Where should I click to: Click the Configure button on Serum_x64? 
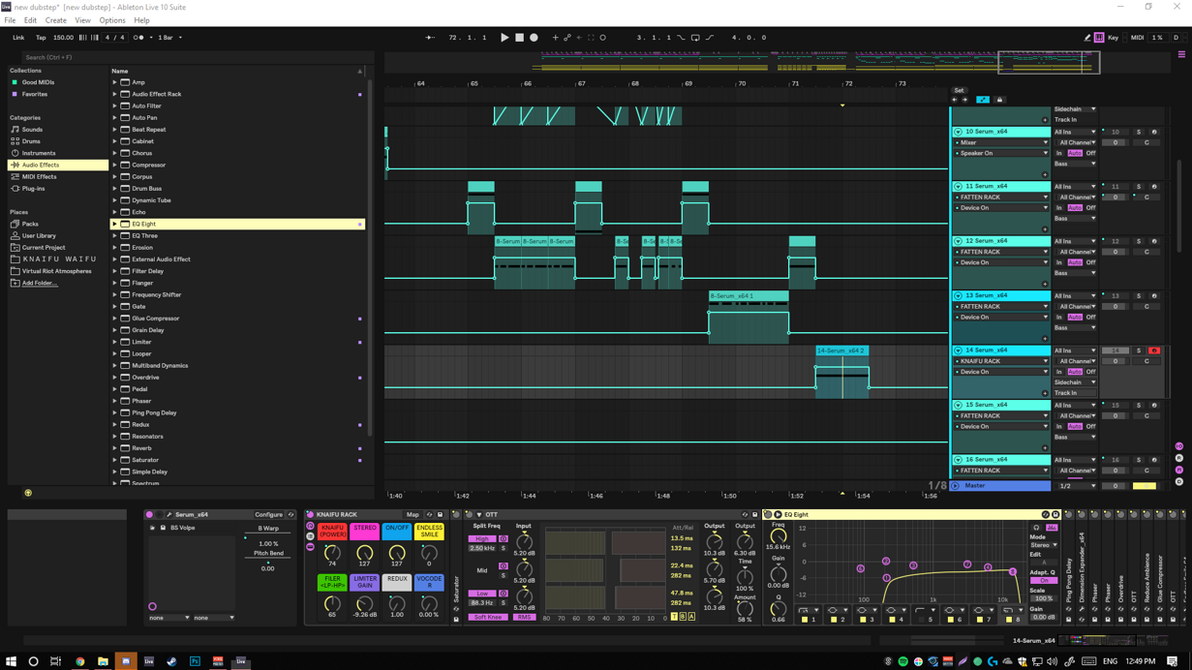[268, 515]
